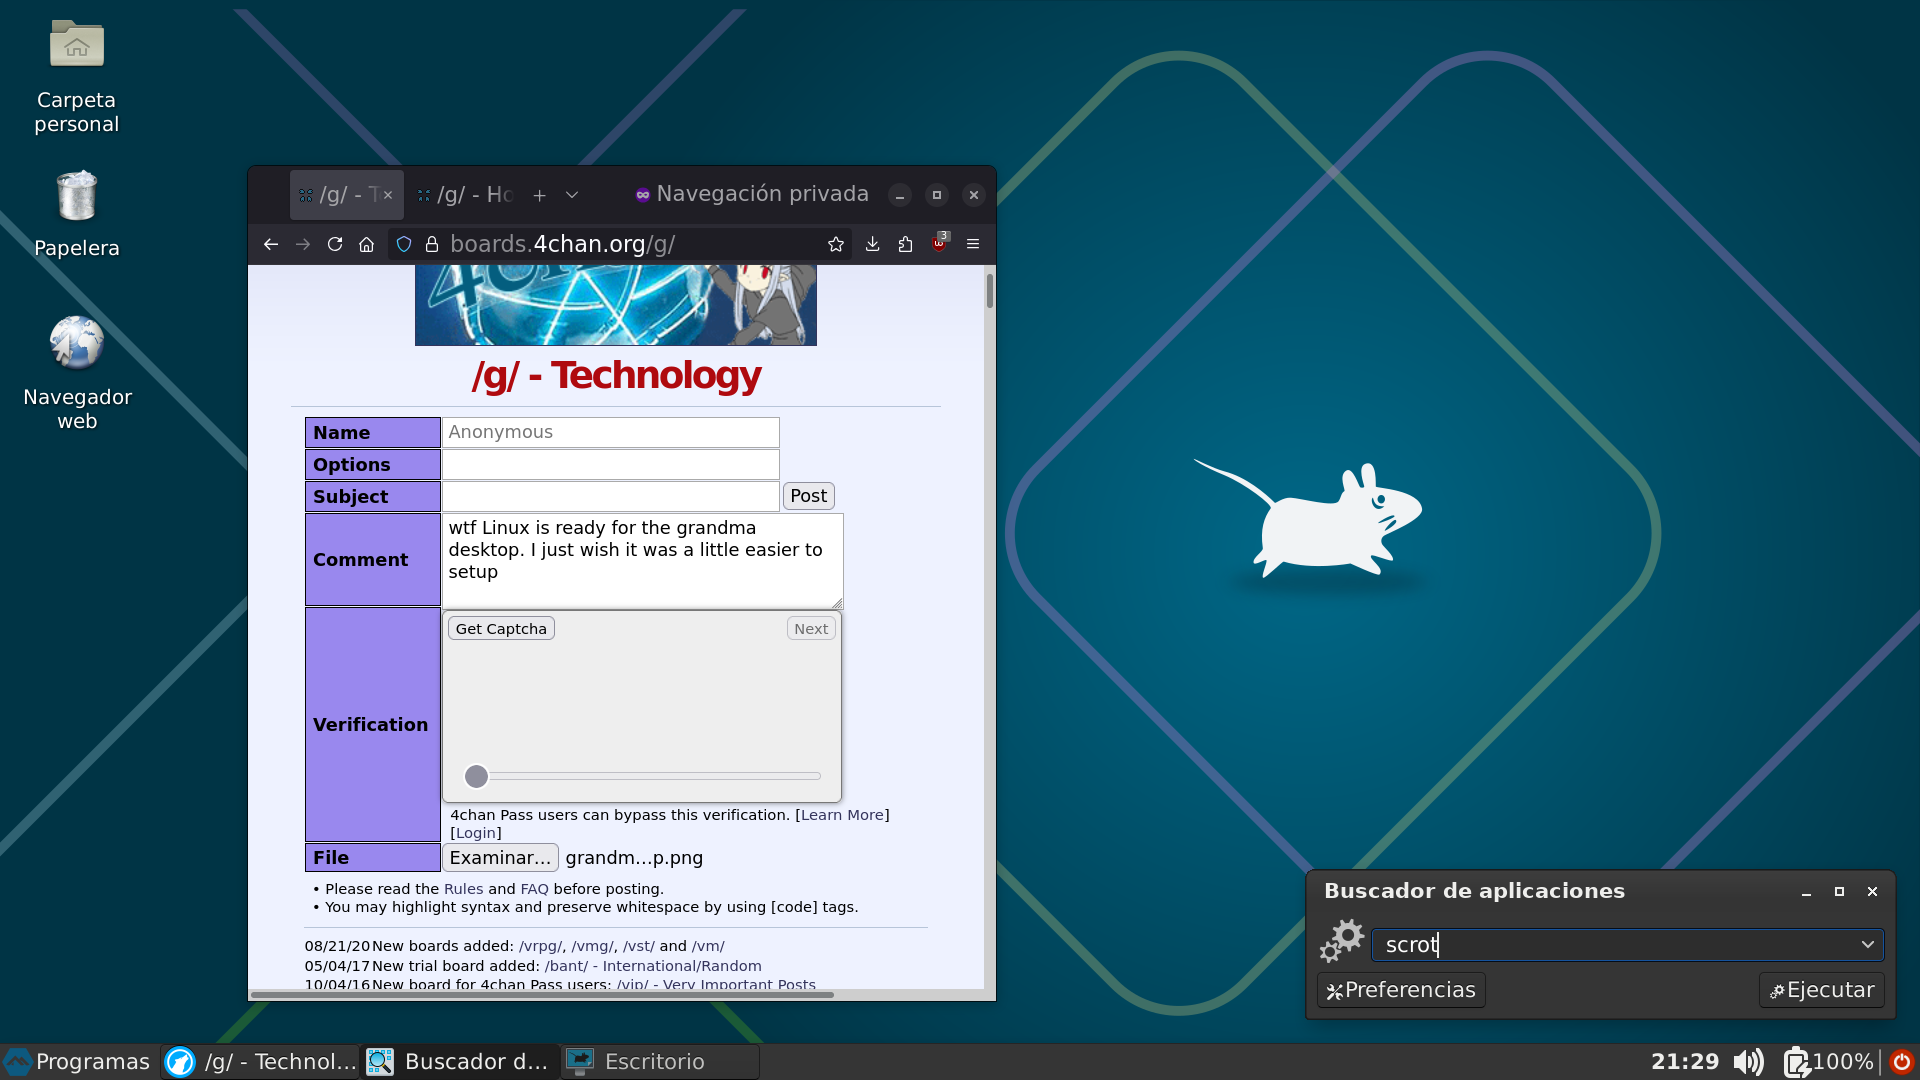The width and height of the screenshot is (1920, 1080).
Task: Expand the command history dropdown arrow
Action: click(x=1867, y=945)
